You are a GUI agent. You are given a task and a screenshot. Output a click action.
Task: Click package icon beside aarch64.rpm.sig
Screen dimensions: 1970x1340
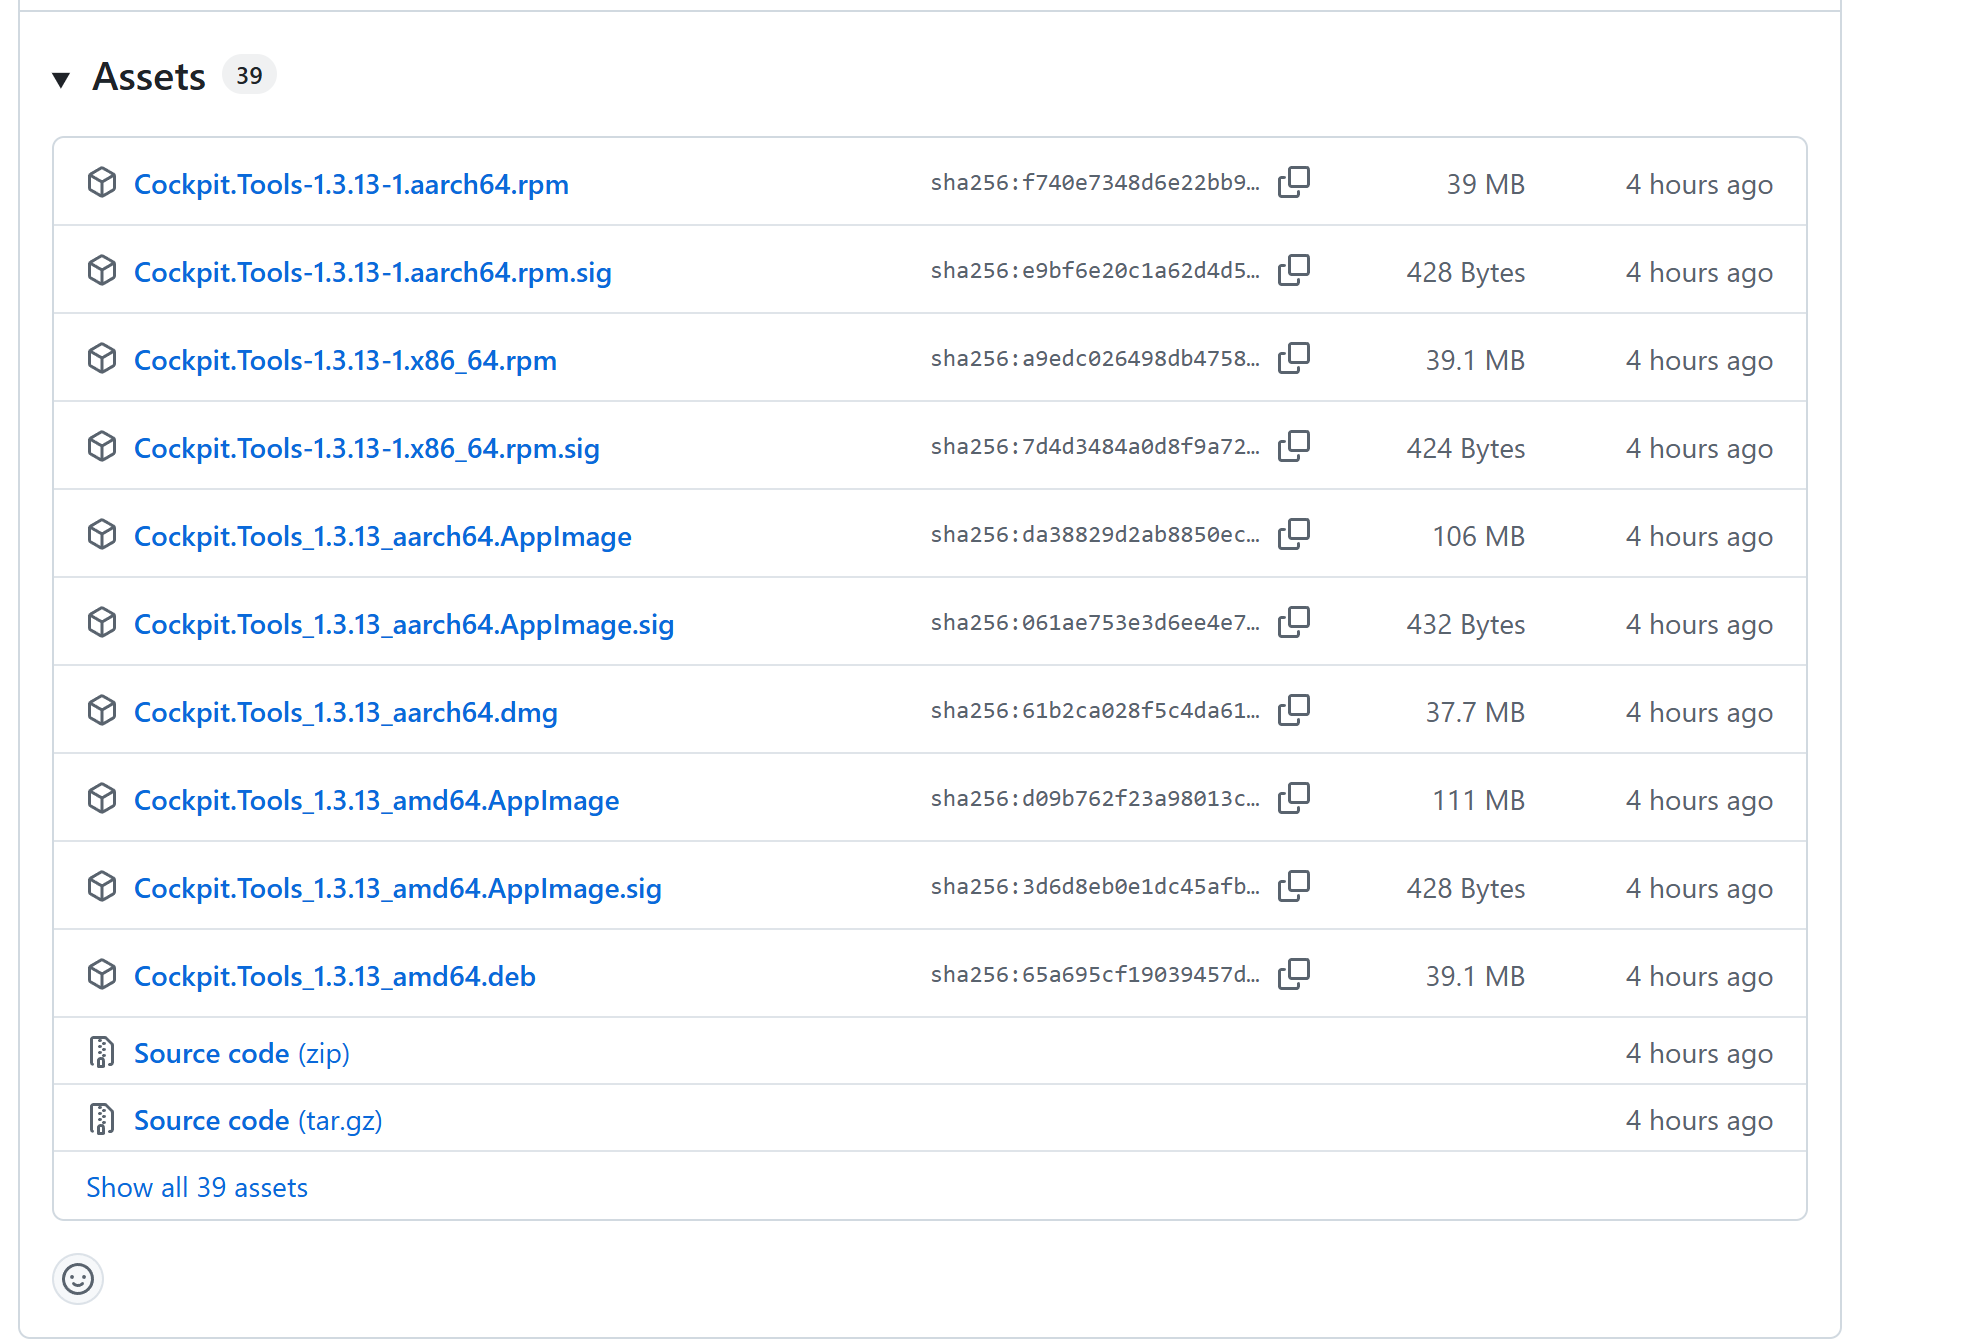coord(102,271)
